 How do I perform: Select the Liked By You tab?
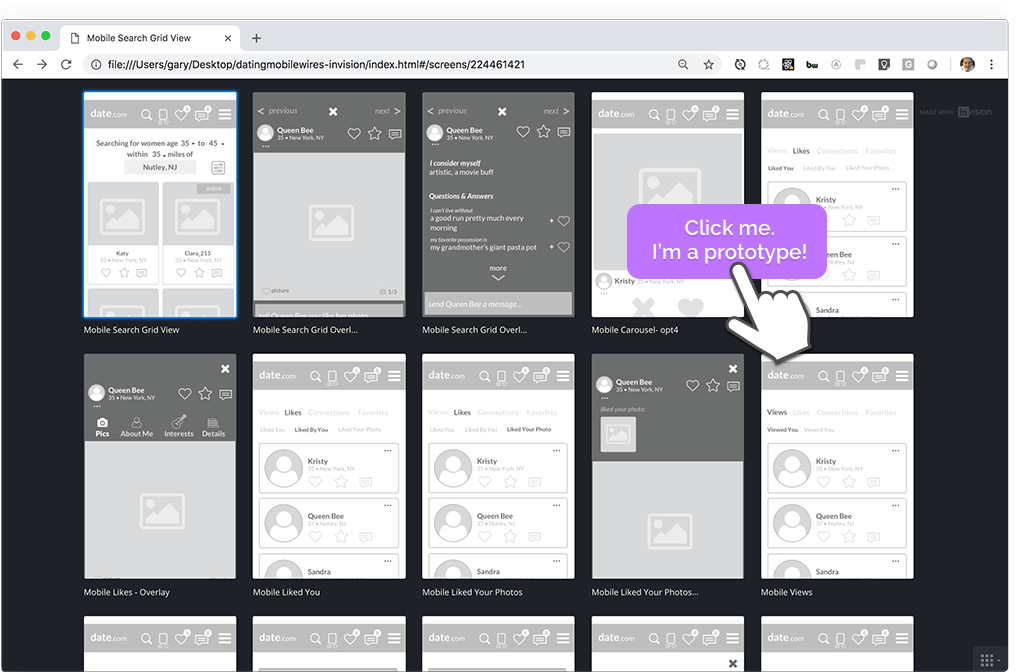click(x=311, y=430)
